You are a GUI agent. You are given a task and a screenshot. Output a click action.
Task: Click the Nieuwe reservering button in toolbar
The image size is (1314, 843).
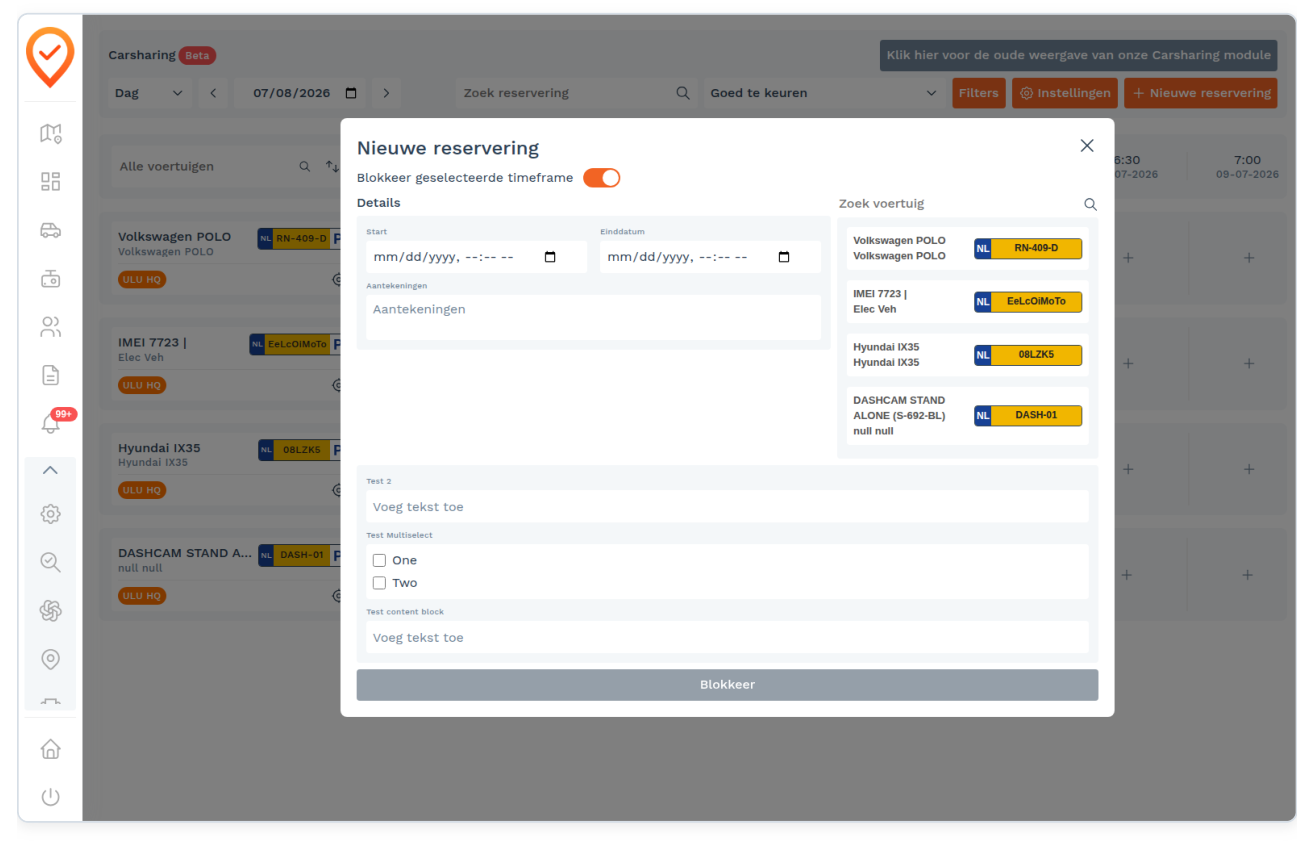(x=1201, y=93)
